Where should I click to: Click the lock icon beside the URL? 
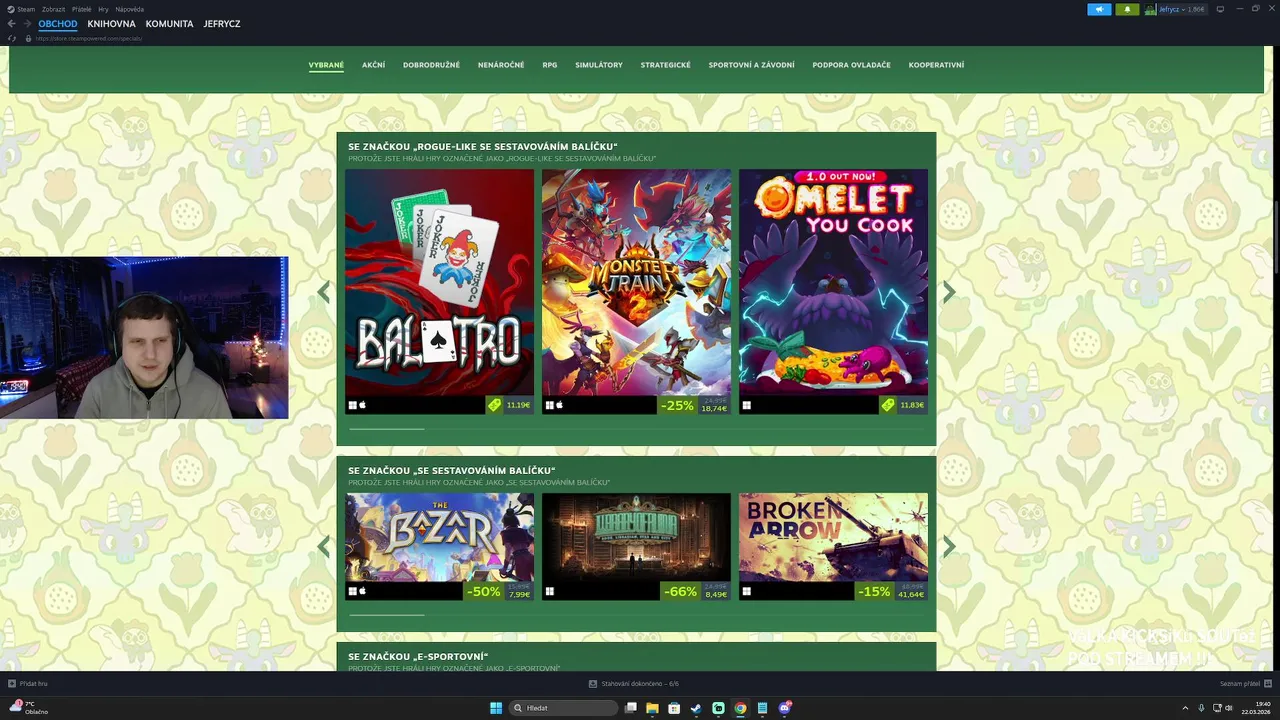[28, 38]
